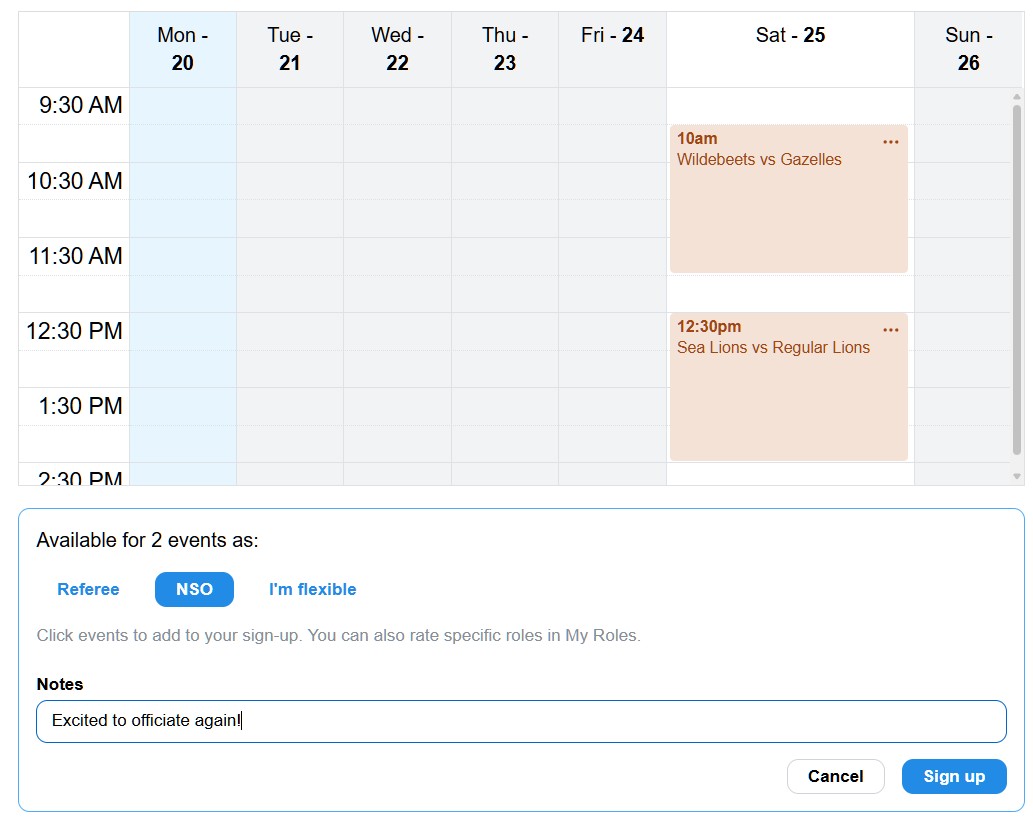1033x818 pixels.
Task: Click scrollbar down arrow in calendar
Action: point(1017,476)
